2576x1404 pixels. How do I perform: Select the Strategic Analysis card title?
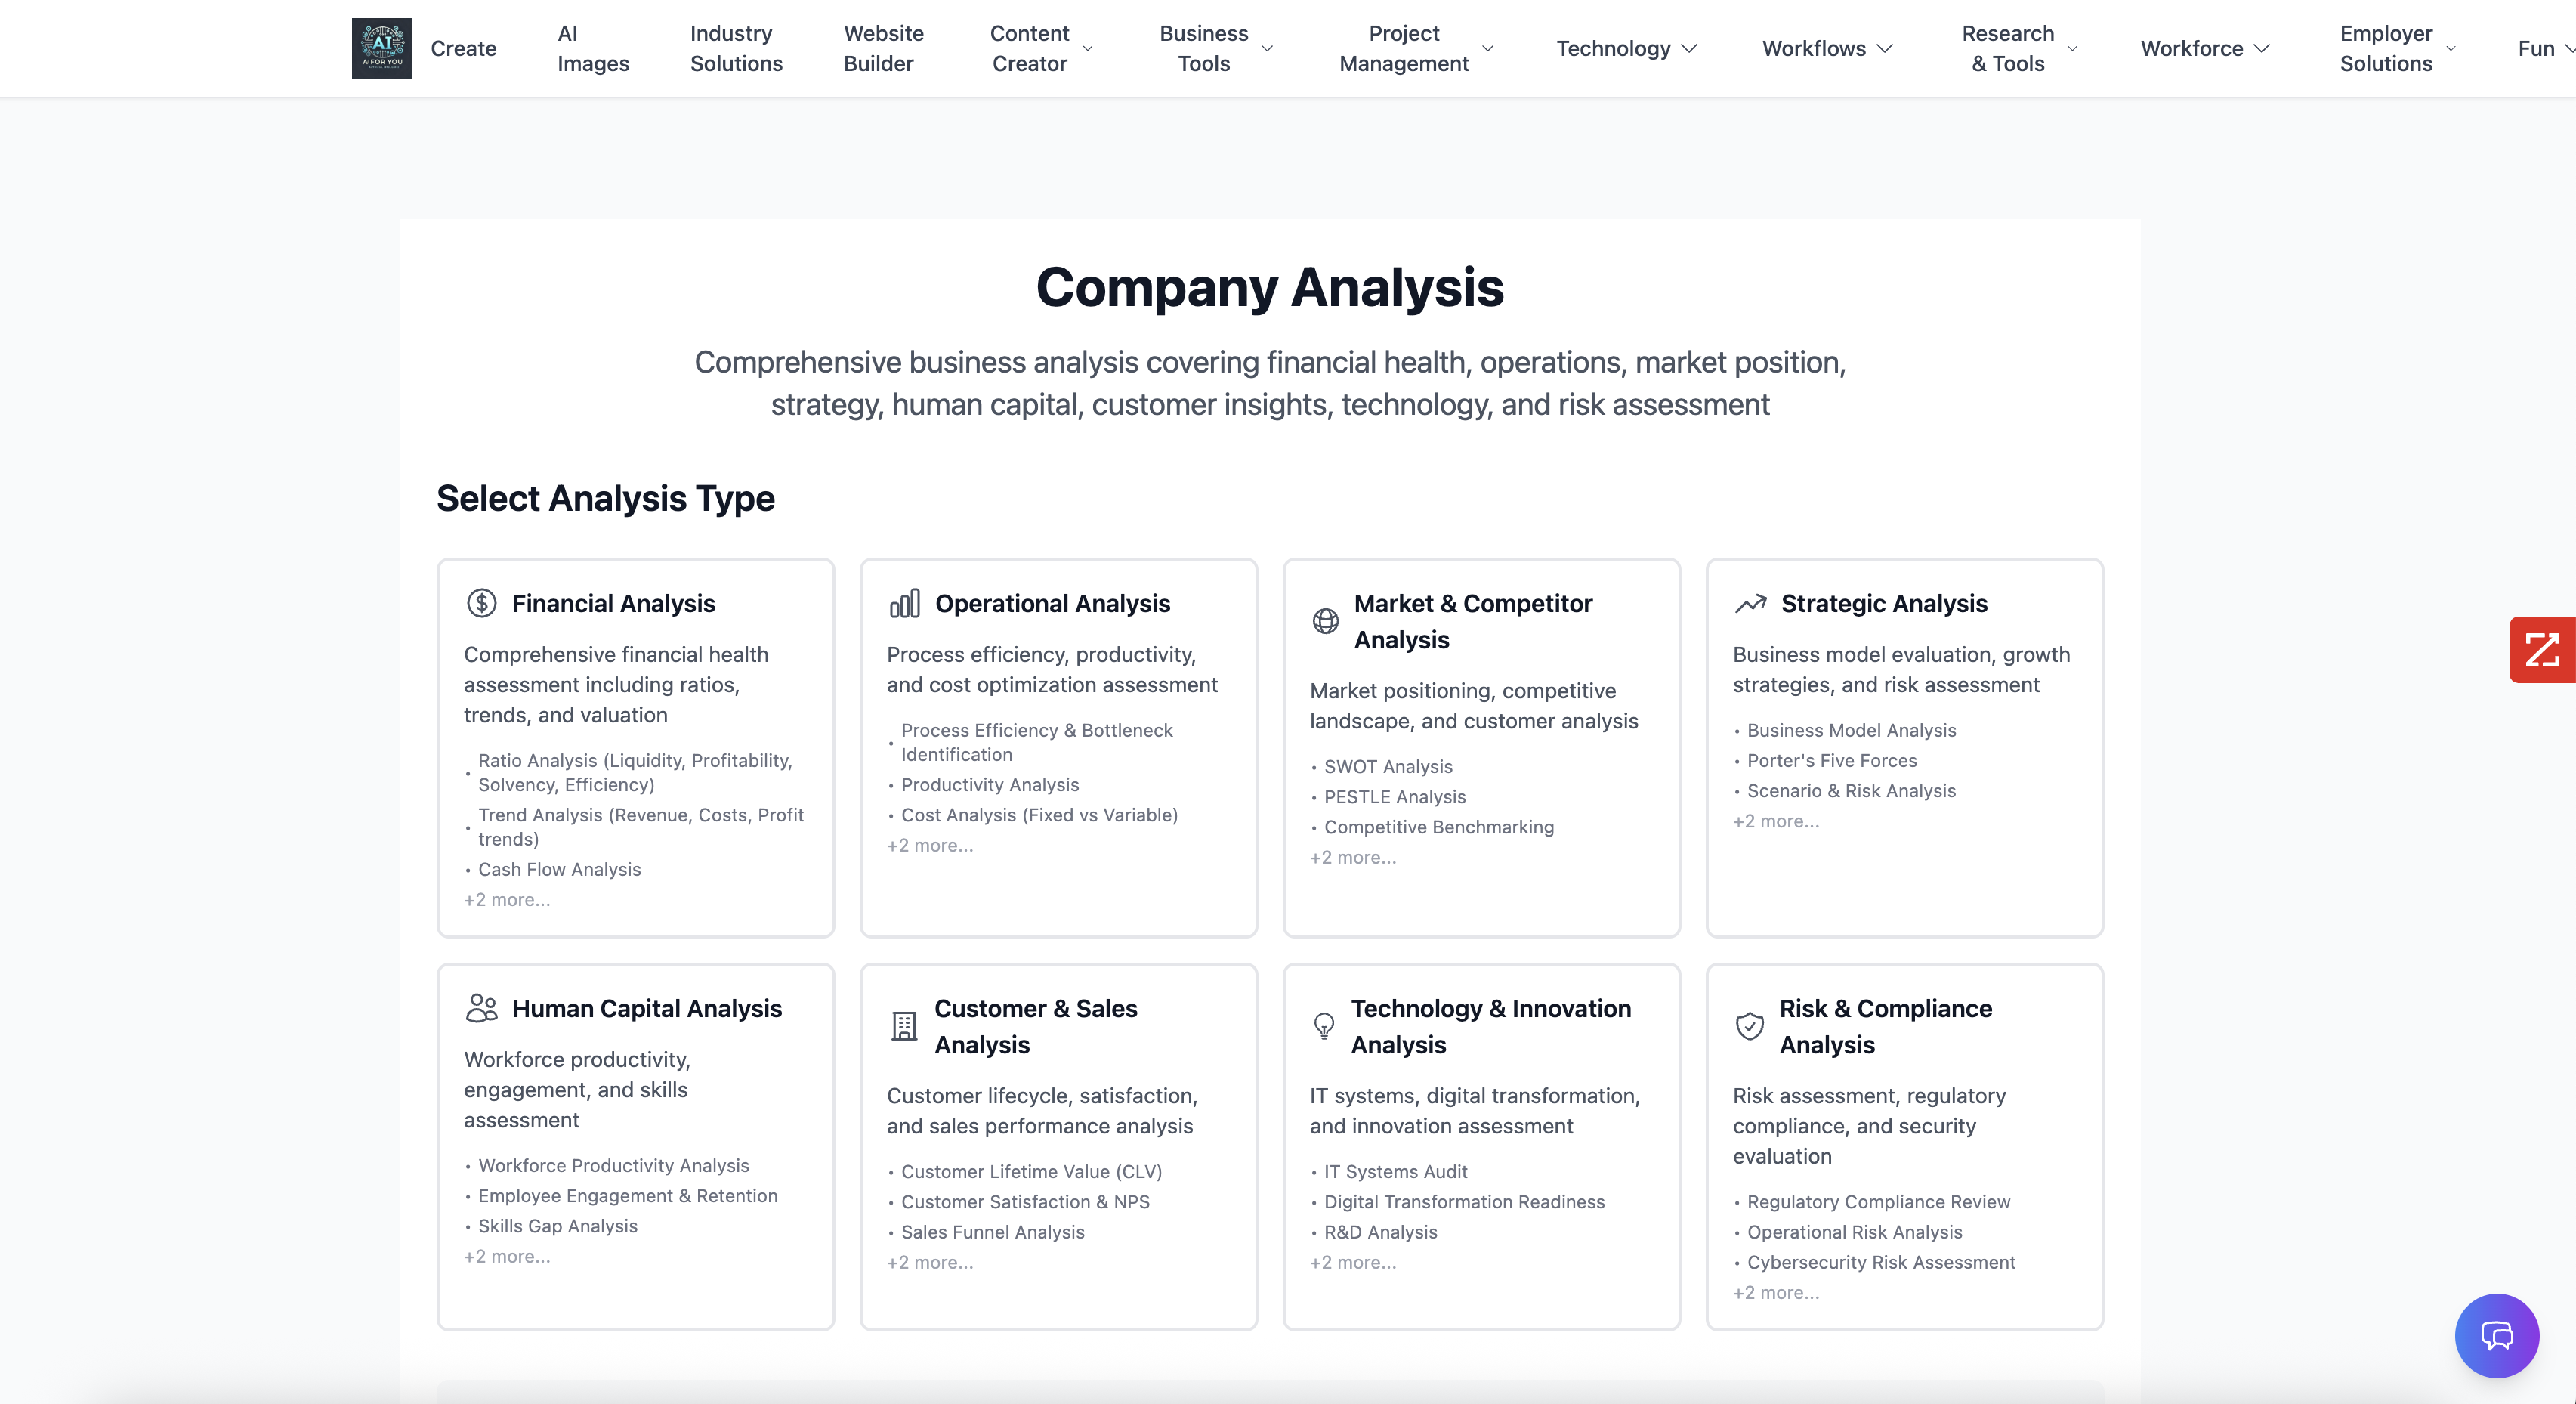tap(1884, 603)
